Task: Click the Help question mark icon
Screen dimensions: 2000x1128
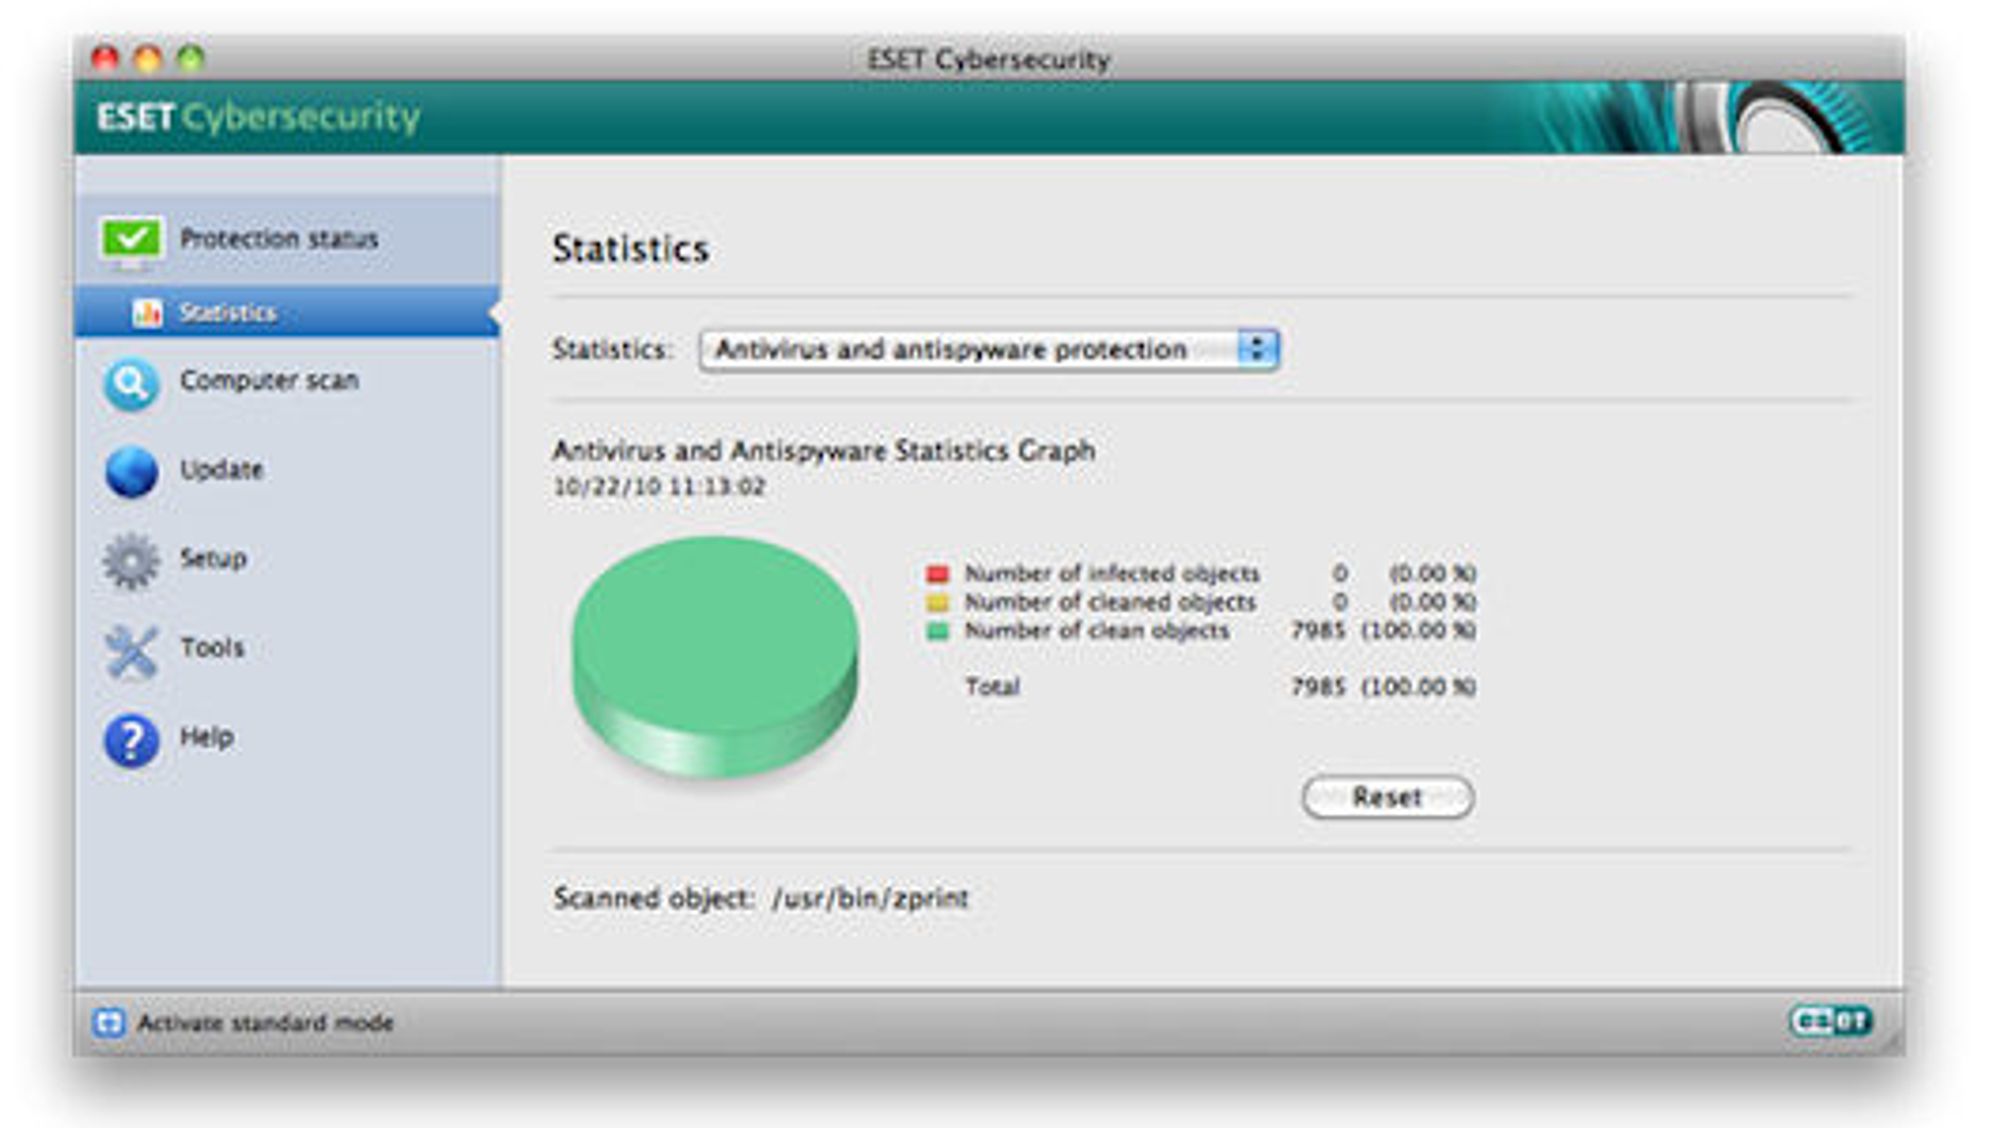Action: pyautogui.click(x=131, y=739)
